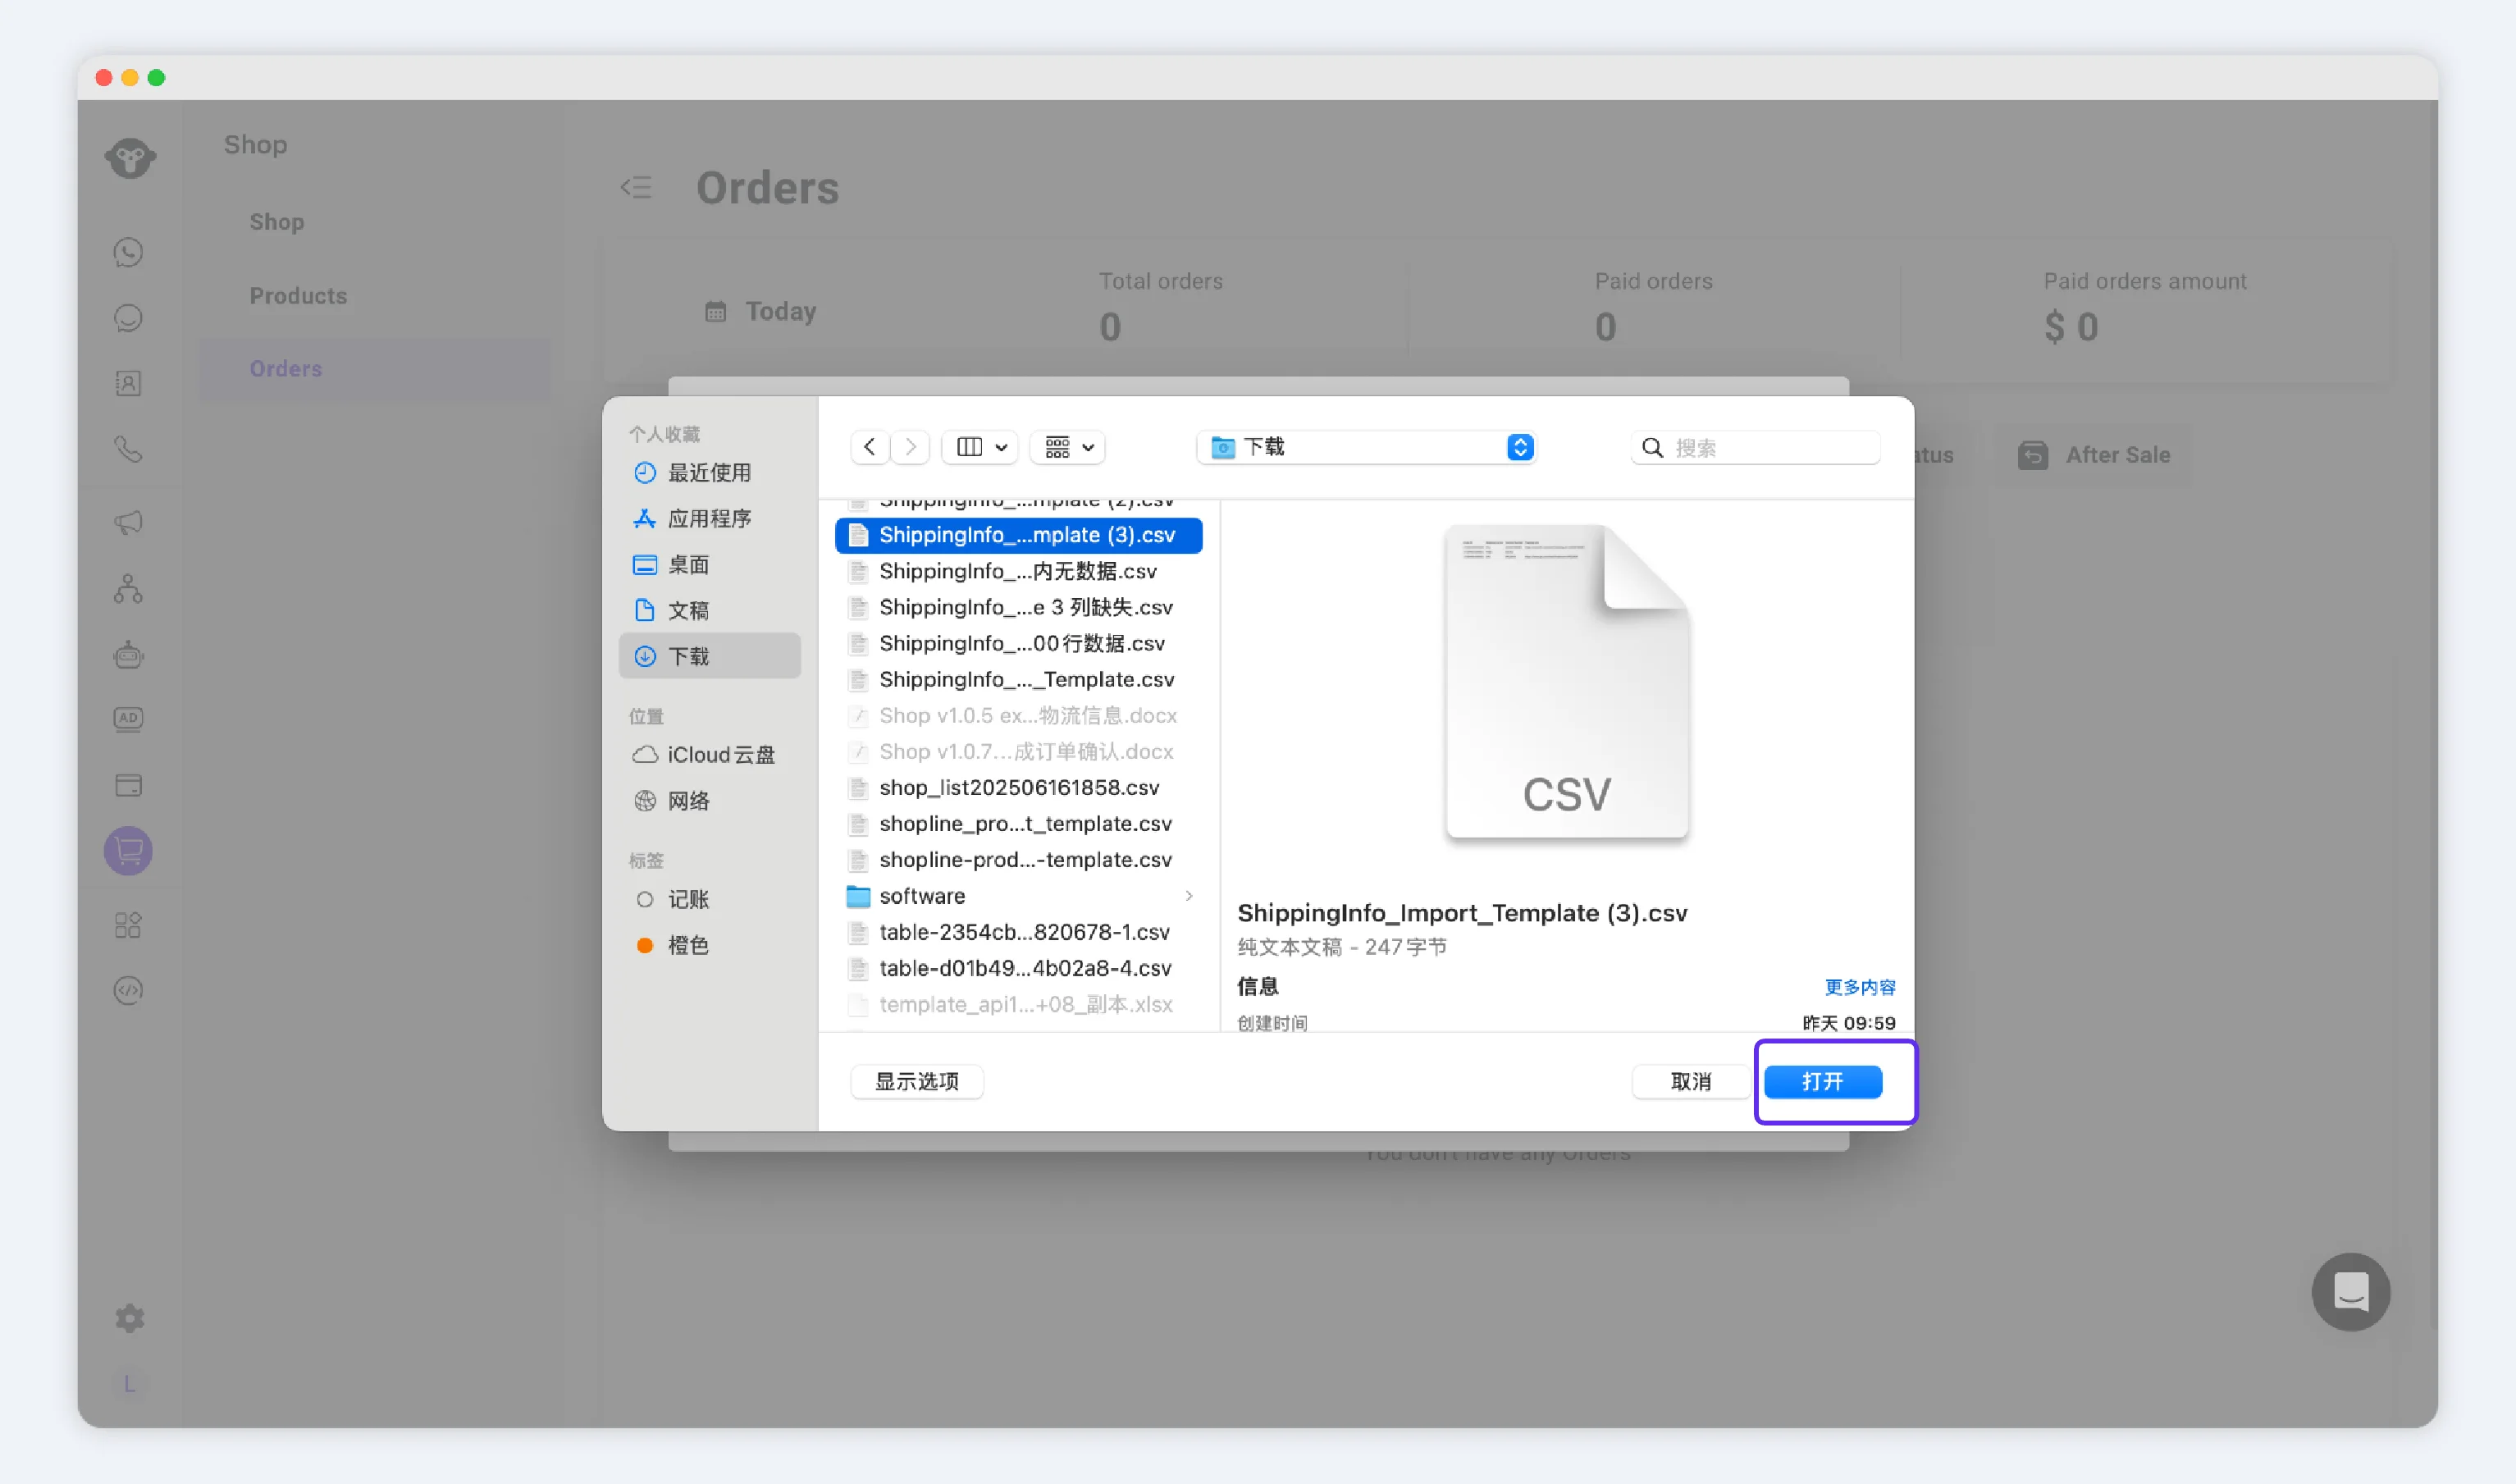The width and height of the screenshot is (2516, 1484).
Task: Select the 记账 tag
Action: 709,899
